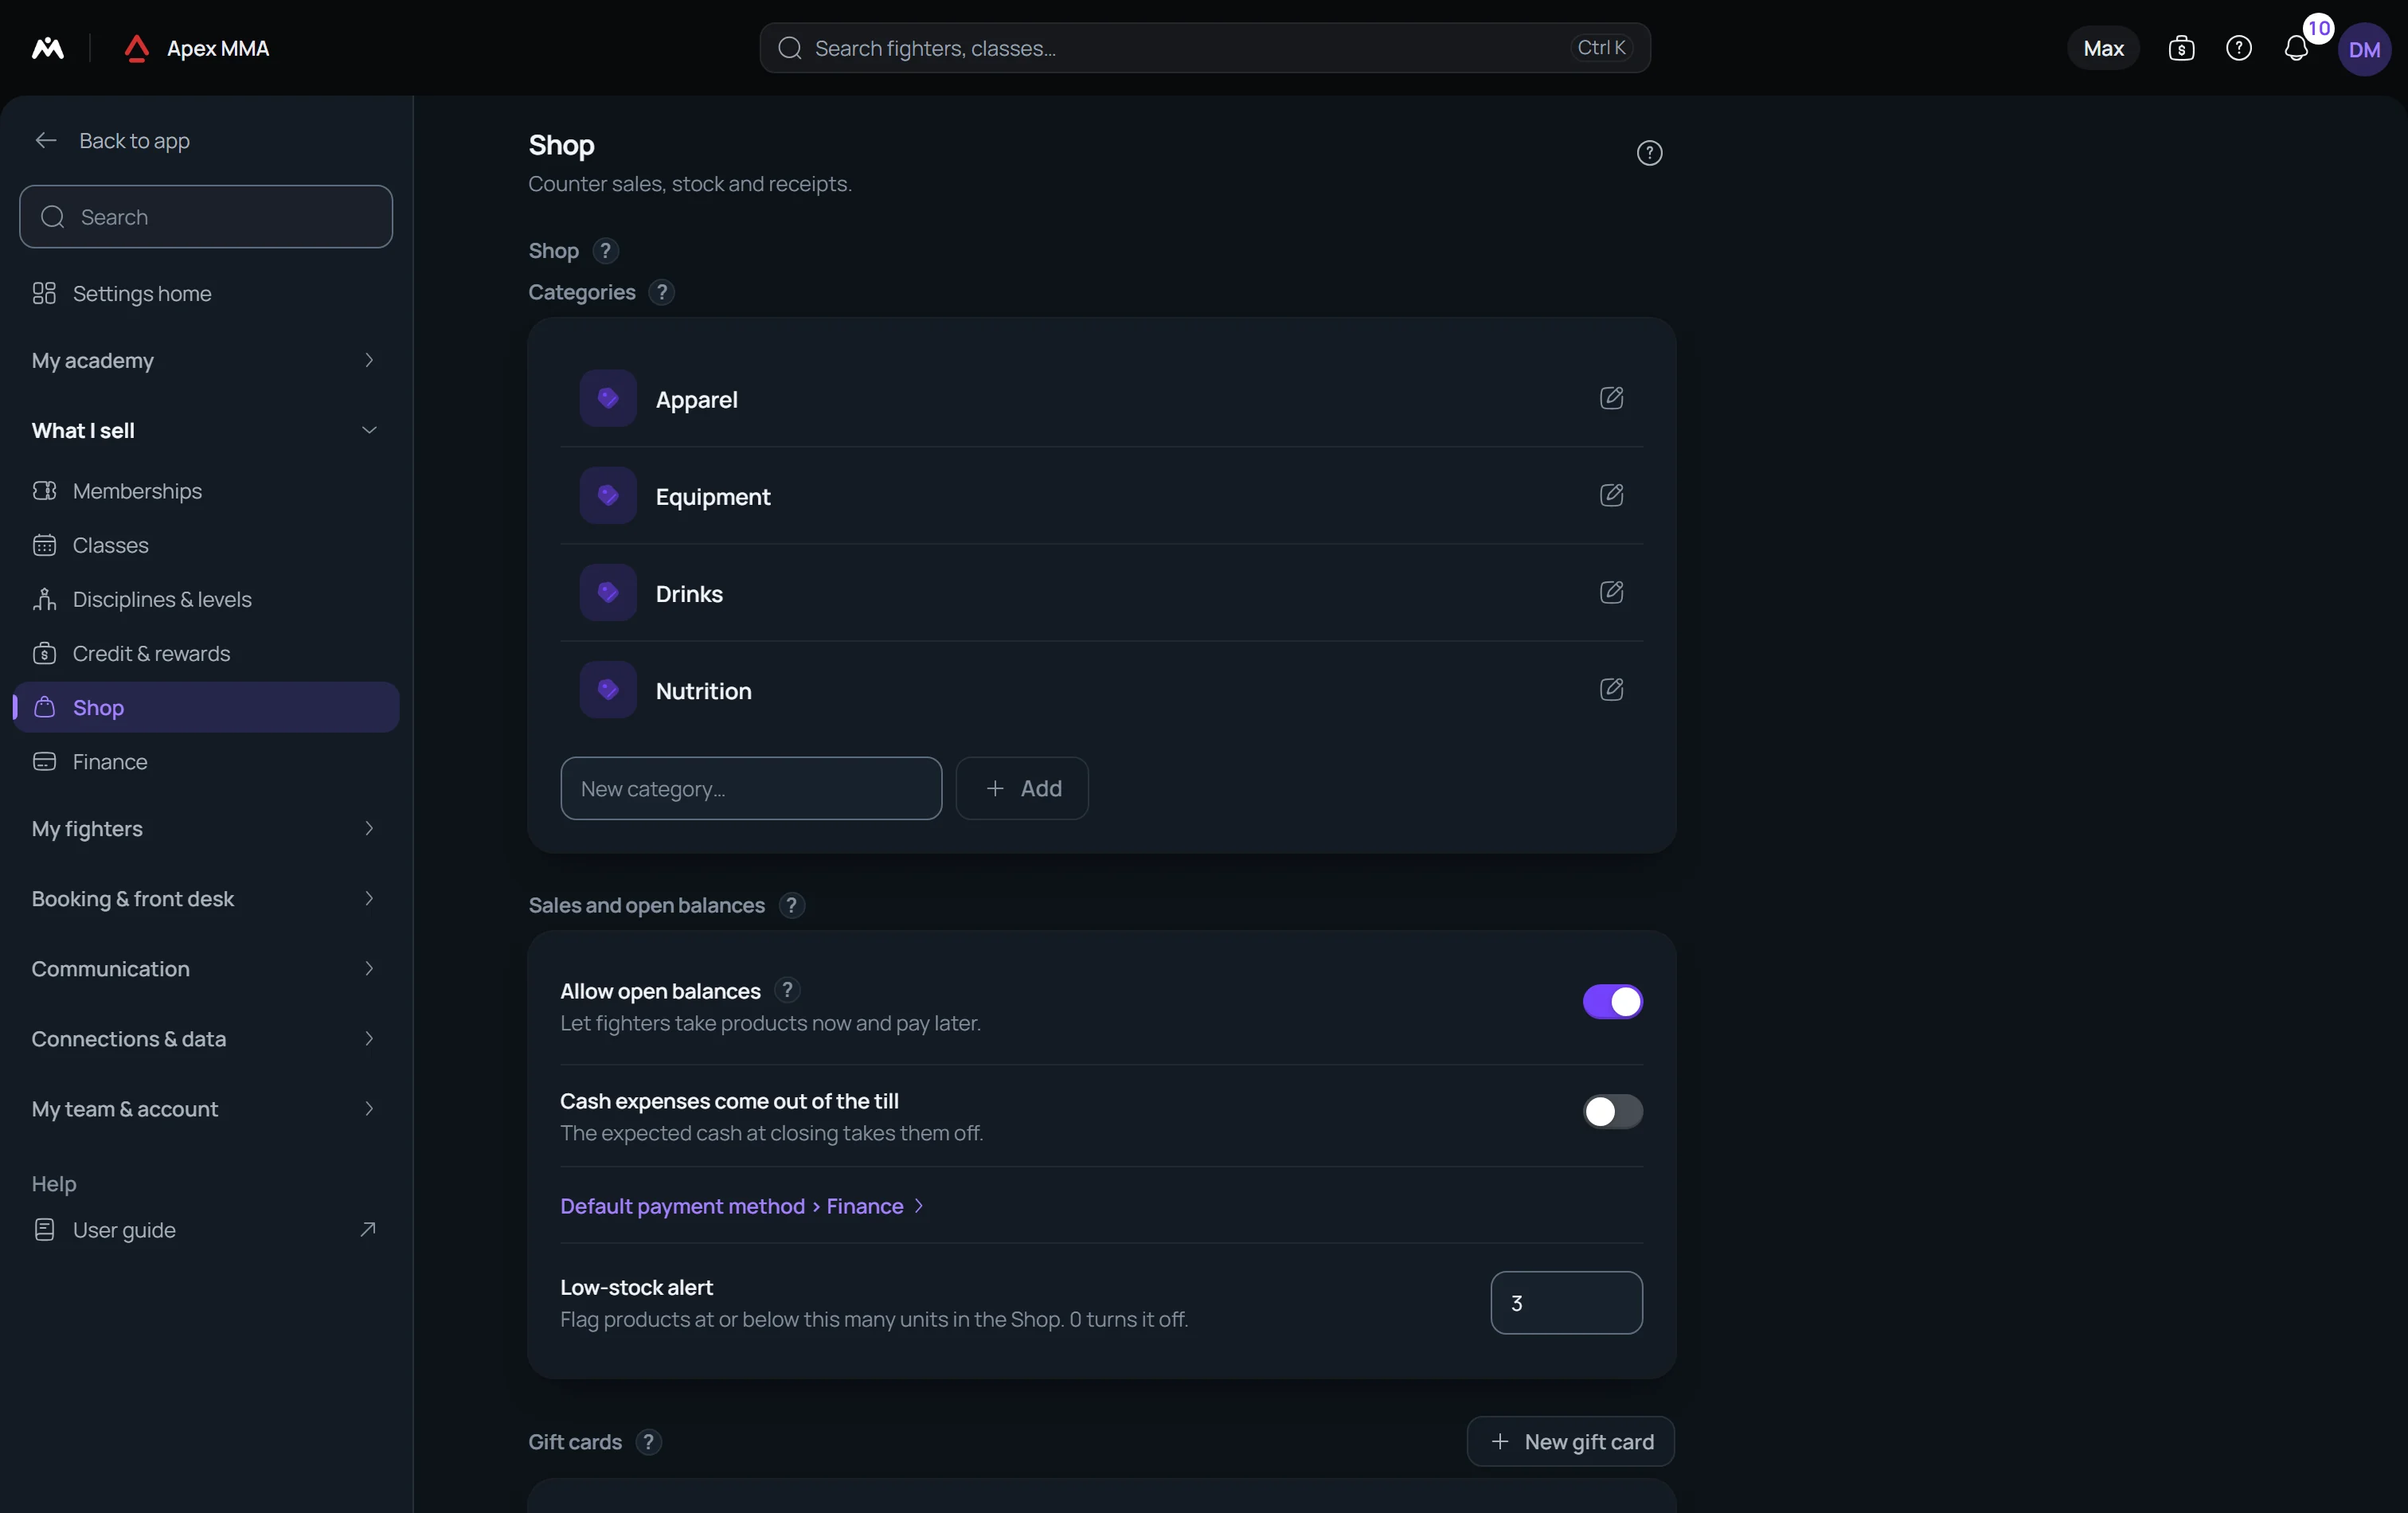Expand My team & account section
Screen dimensions: 2408x1513
coord(206,1108)
